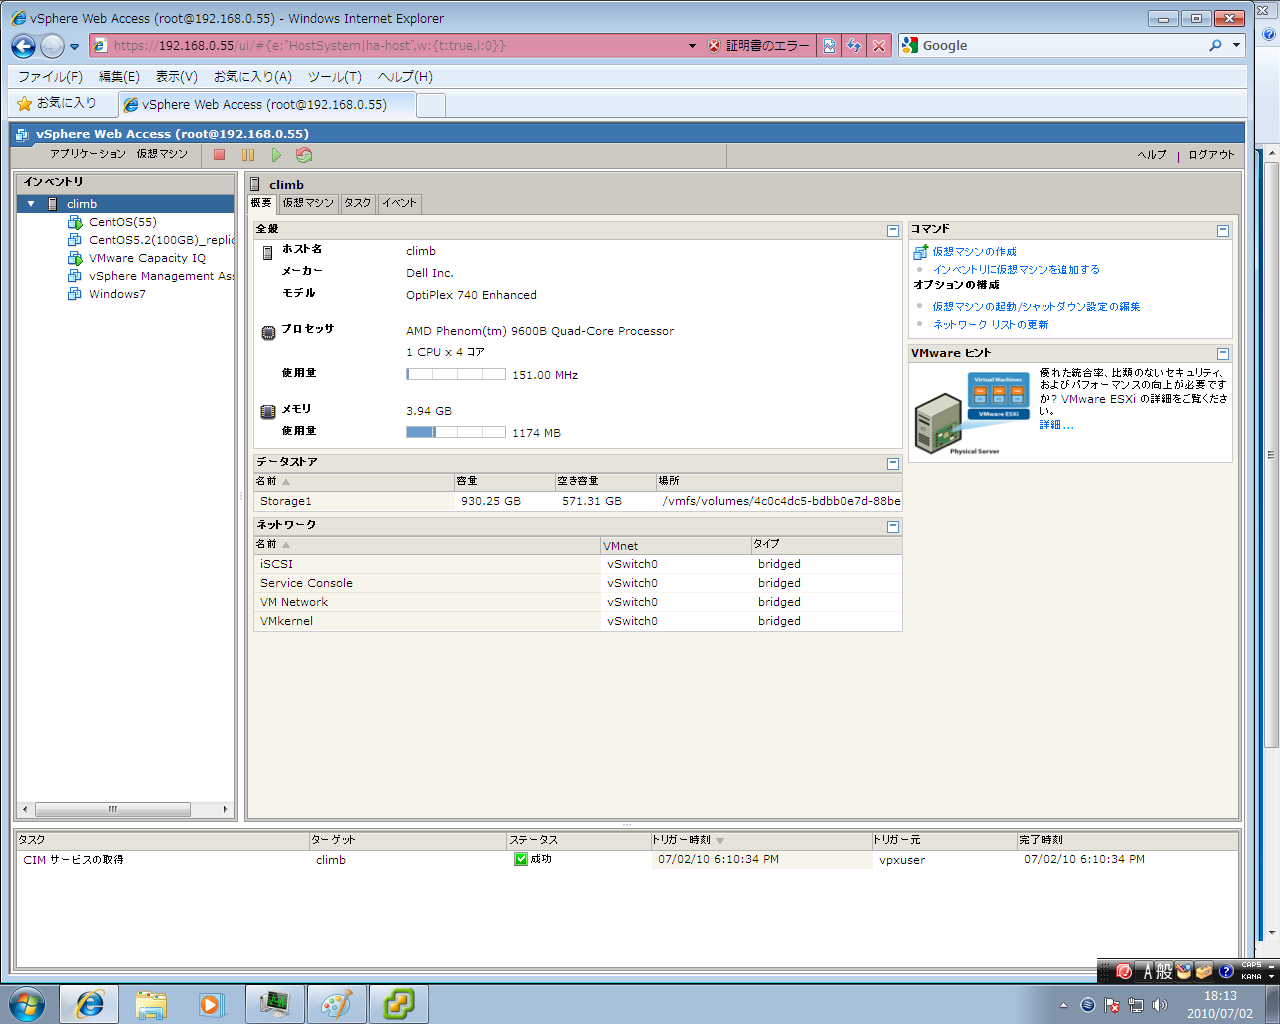
Task: Collapse the climb host tree node
Action: tap(31, 204)
